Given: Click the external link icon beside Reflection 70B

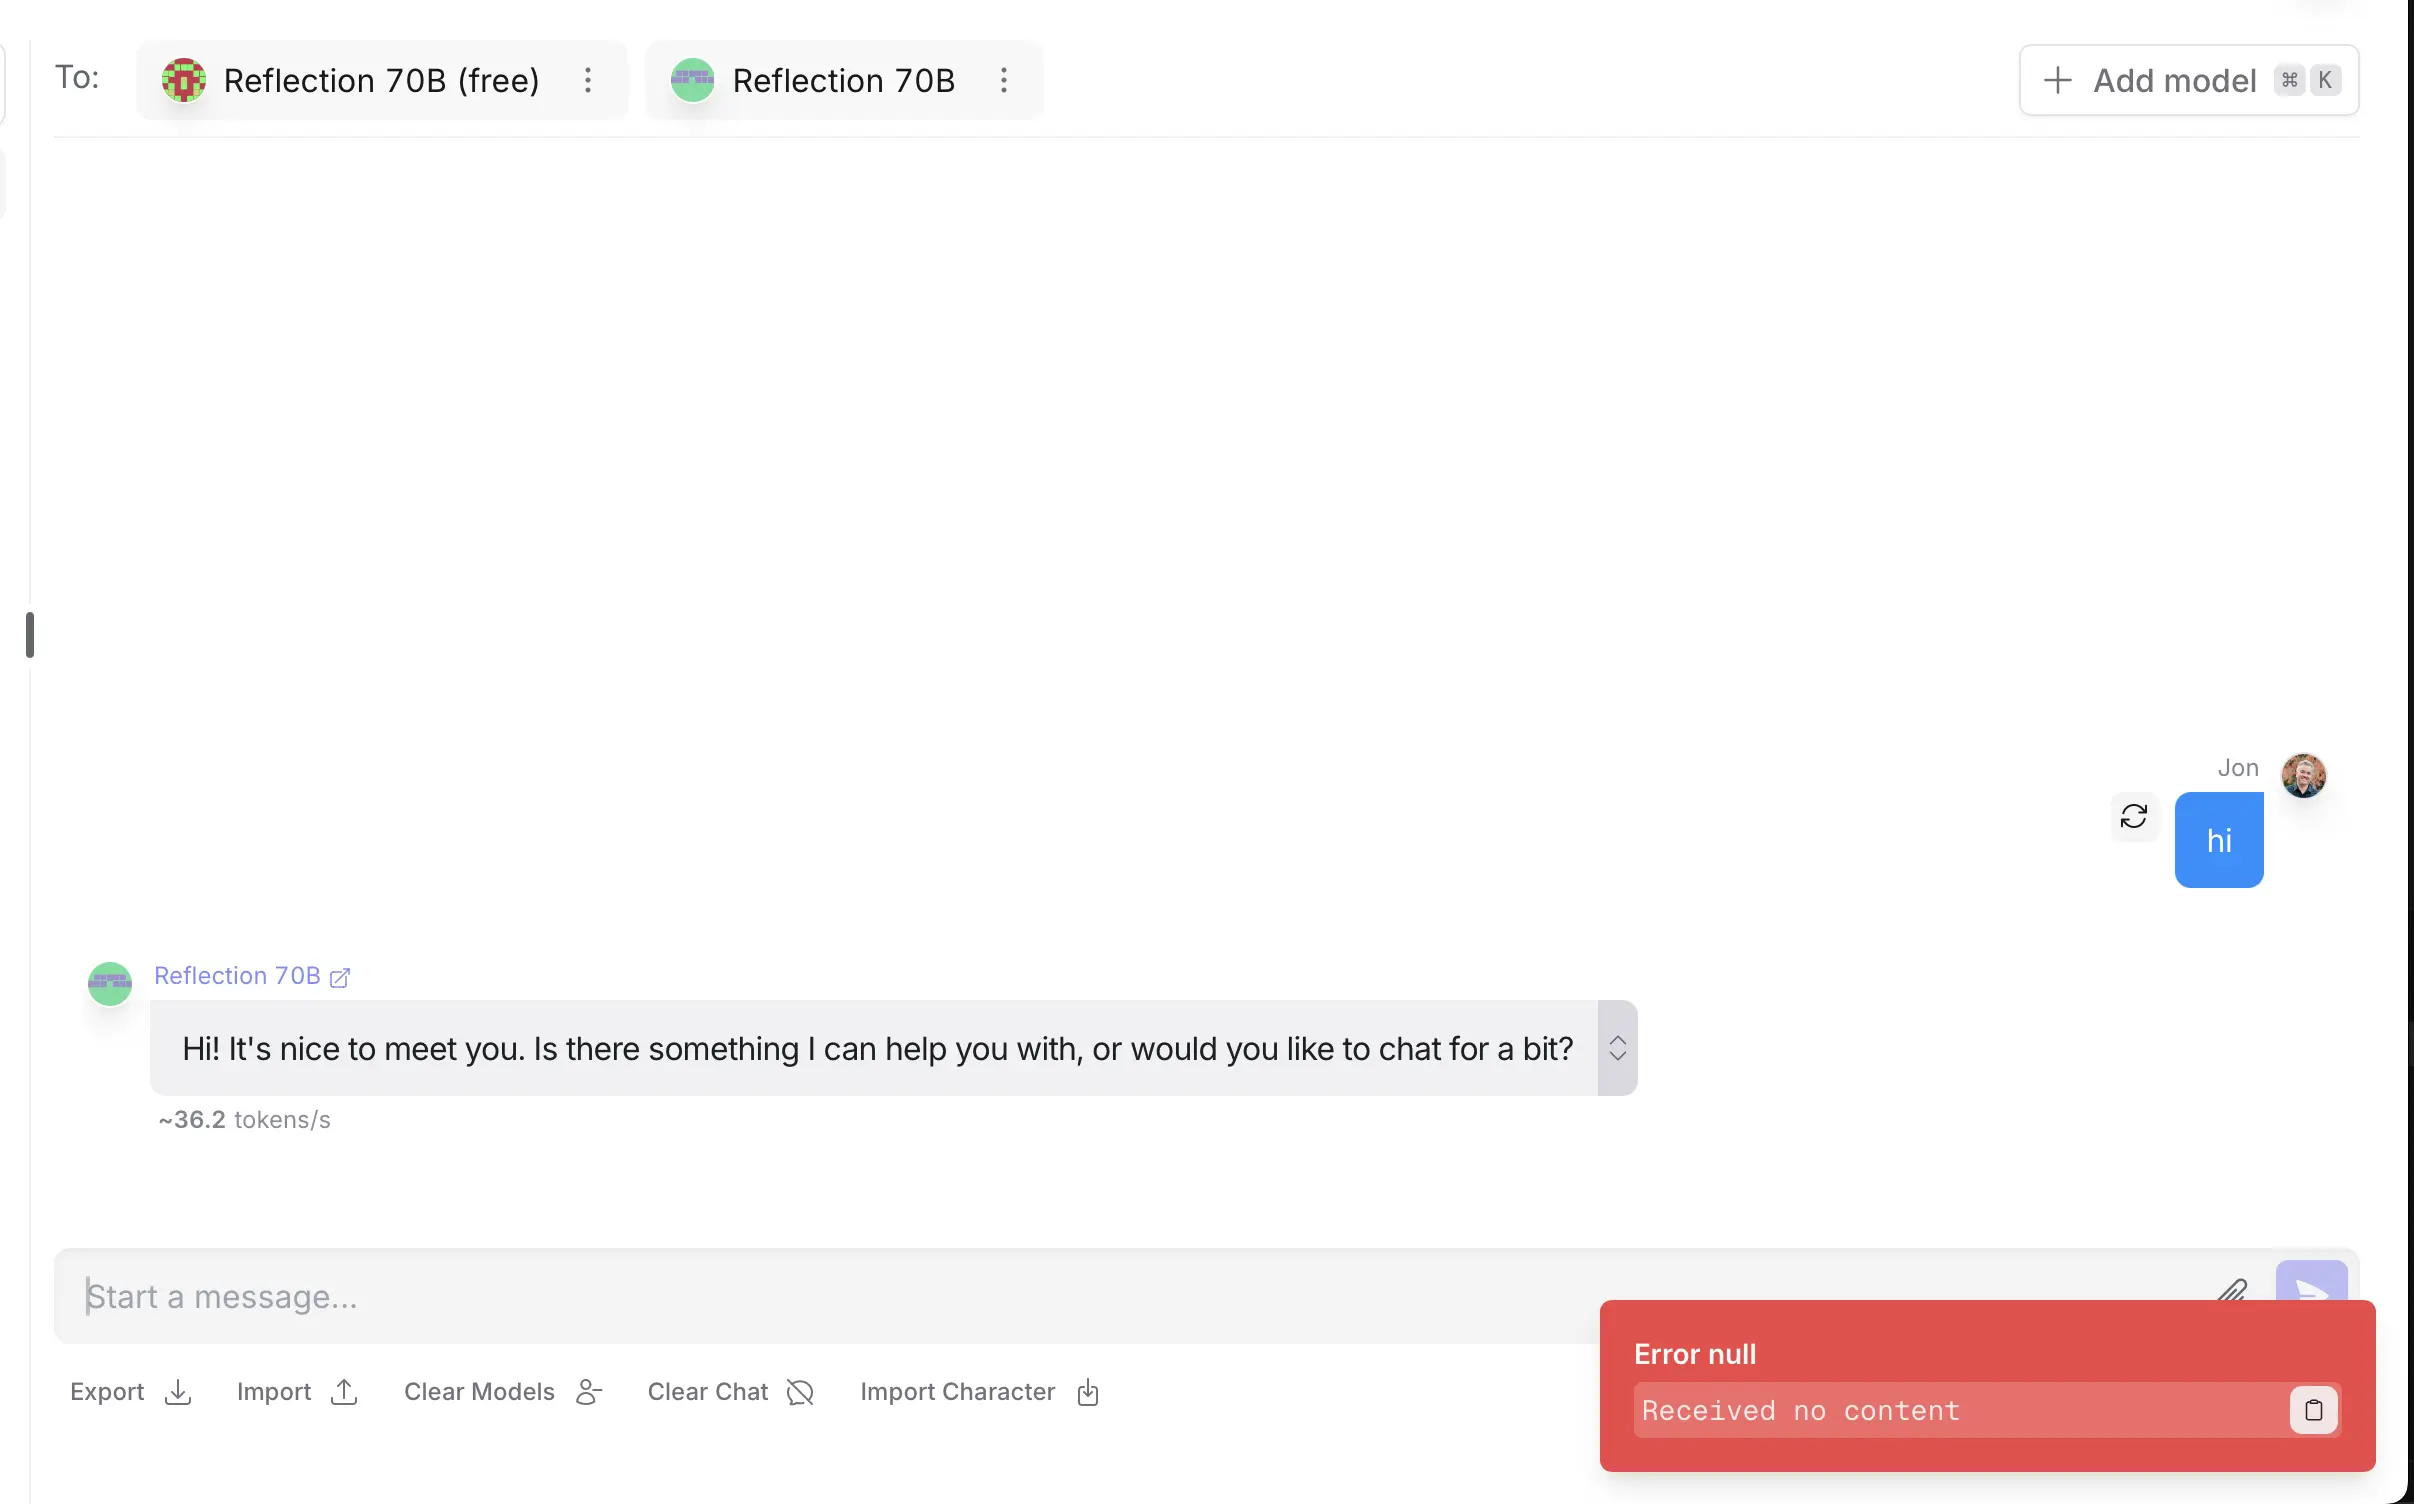Looking at the screenshot, I should (x=340, y=977).
